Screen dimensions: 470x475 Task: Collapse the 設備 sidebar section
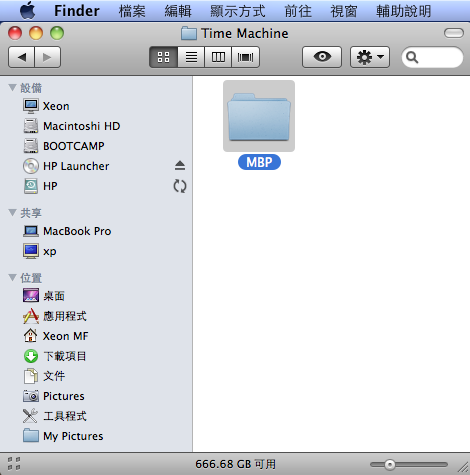13,88
